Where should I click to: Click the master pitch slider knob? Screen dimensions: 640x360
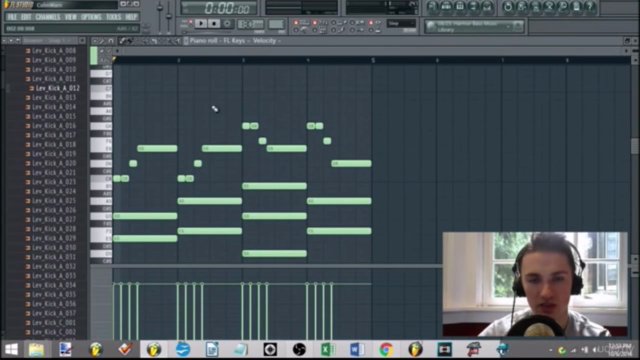click(169, 16)
